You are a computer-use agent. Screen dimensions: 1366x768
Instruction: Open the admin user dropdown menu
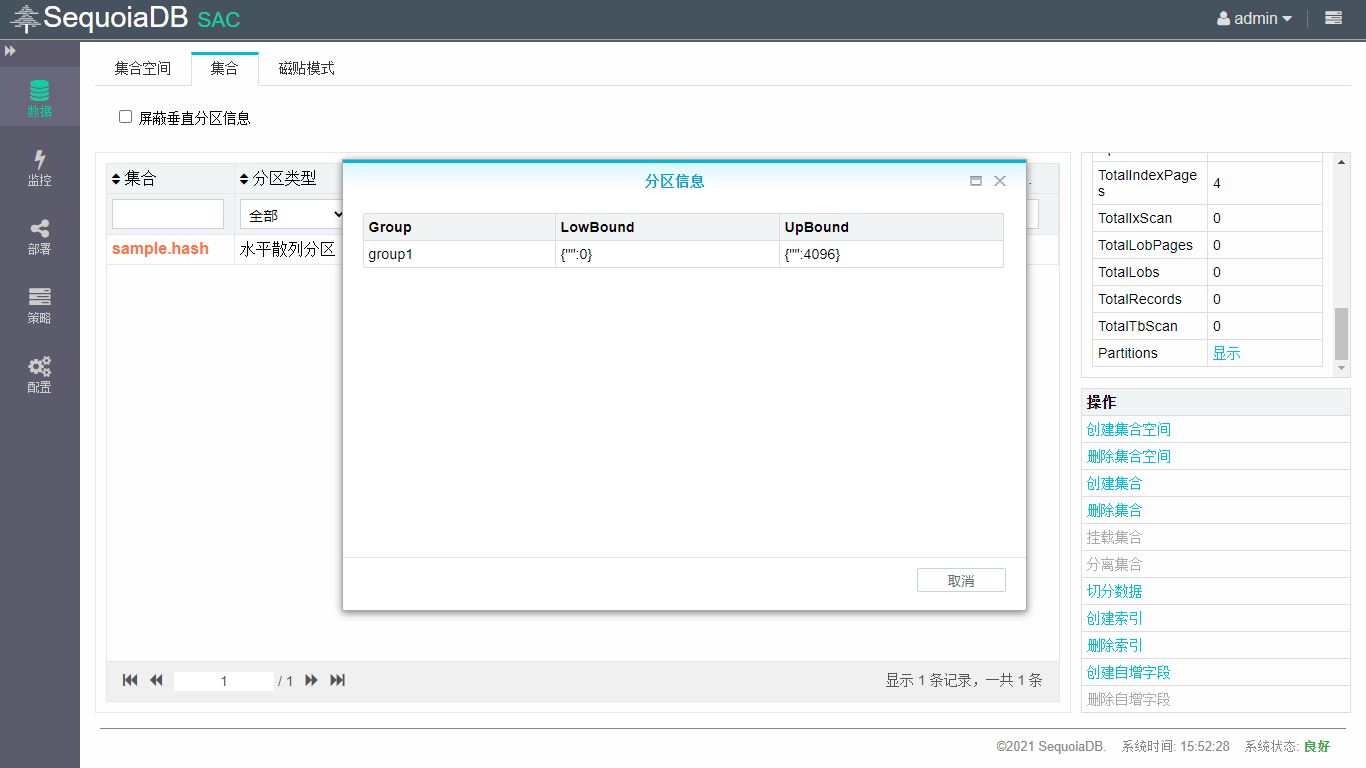1254,18
